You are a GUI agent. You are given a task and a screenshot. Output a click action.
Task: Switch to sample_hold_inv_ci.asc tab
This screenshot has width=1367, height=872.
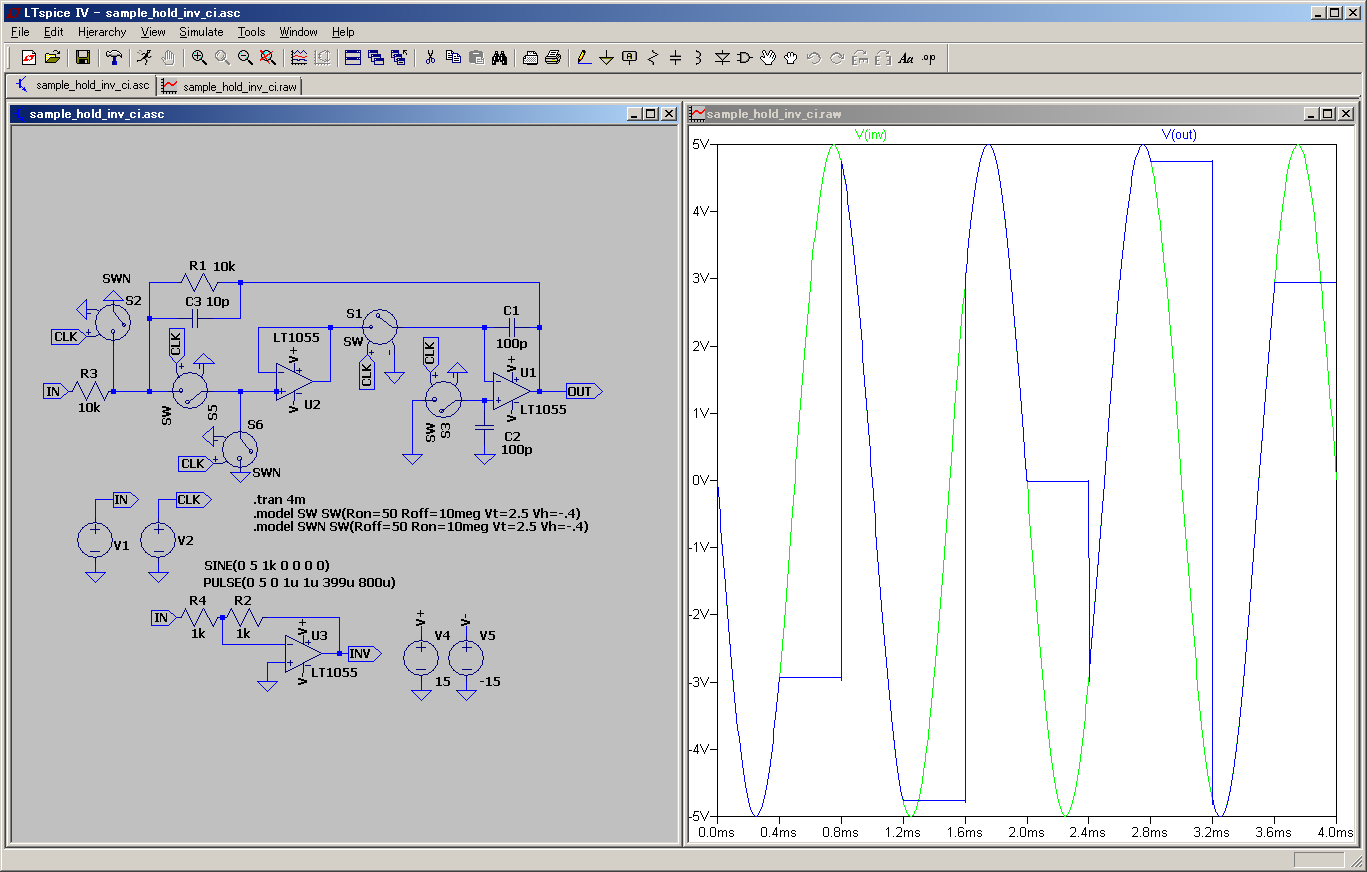point(84,86)
